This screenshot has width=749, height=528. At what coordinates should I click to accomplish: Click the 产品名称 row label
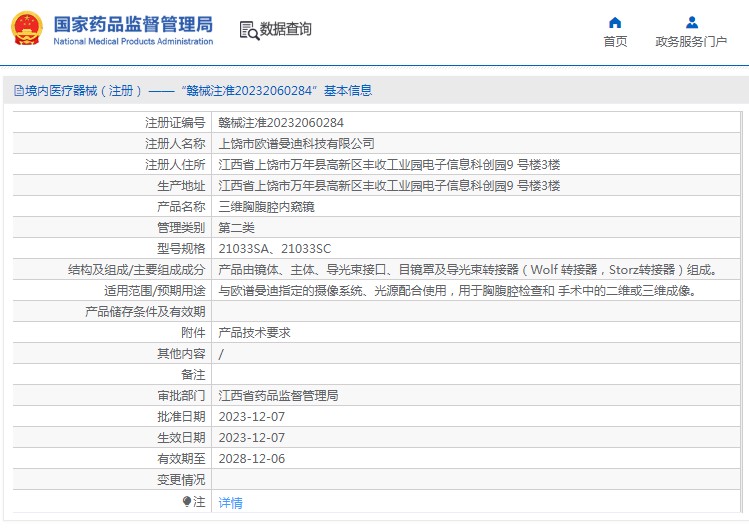point(181,207)
